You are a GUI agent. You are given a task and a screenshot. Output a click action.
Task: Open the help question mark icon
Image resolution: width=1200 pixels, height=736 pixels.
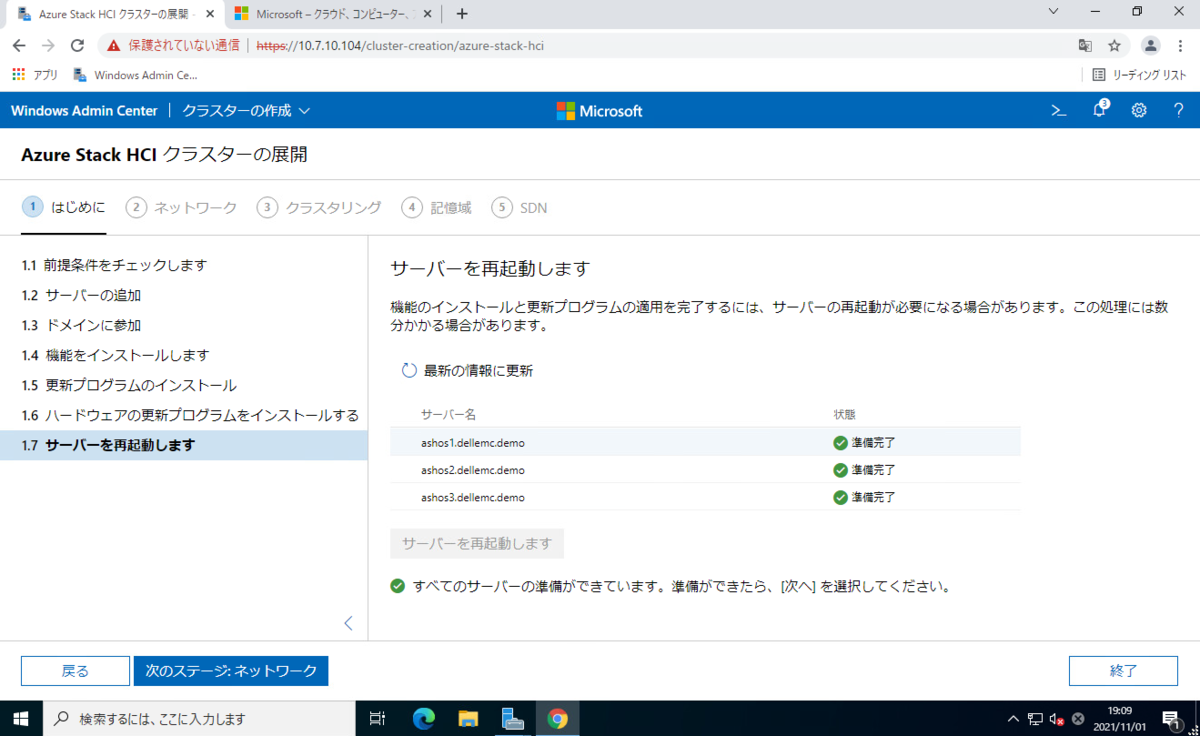(x=1179, y=110)
